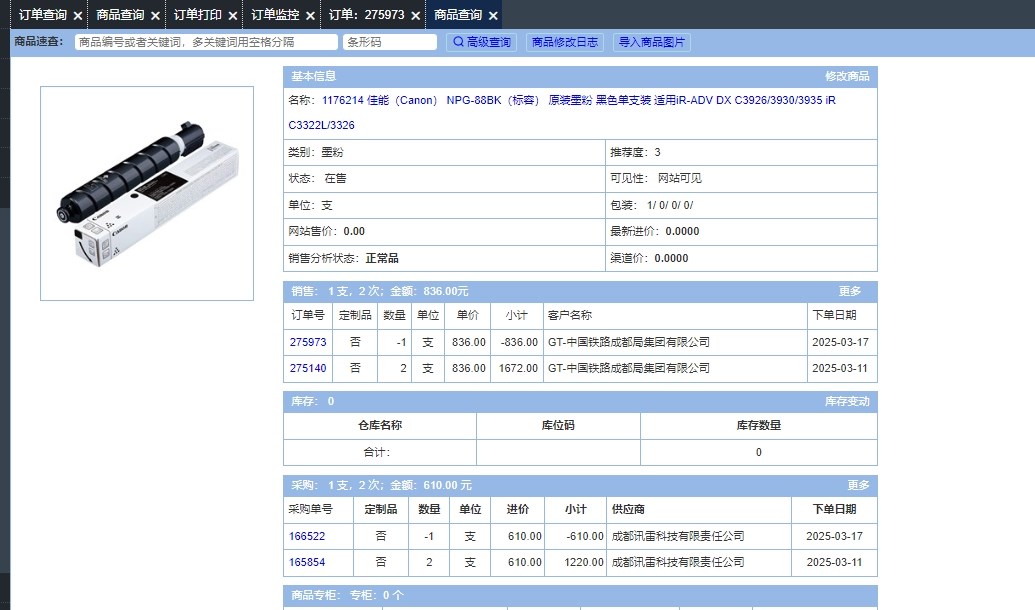Open sales order 275973

tap(308, 342)
